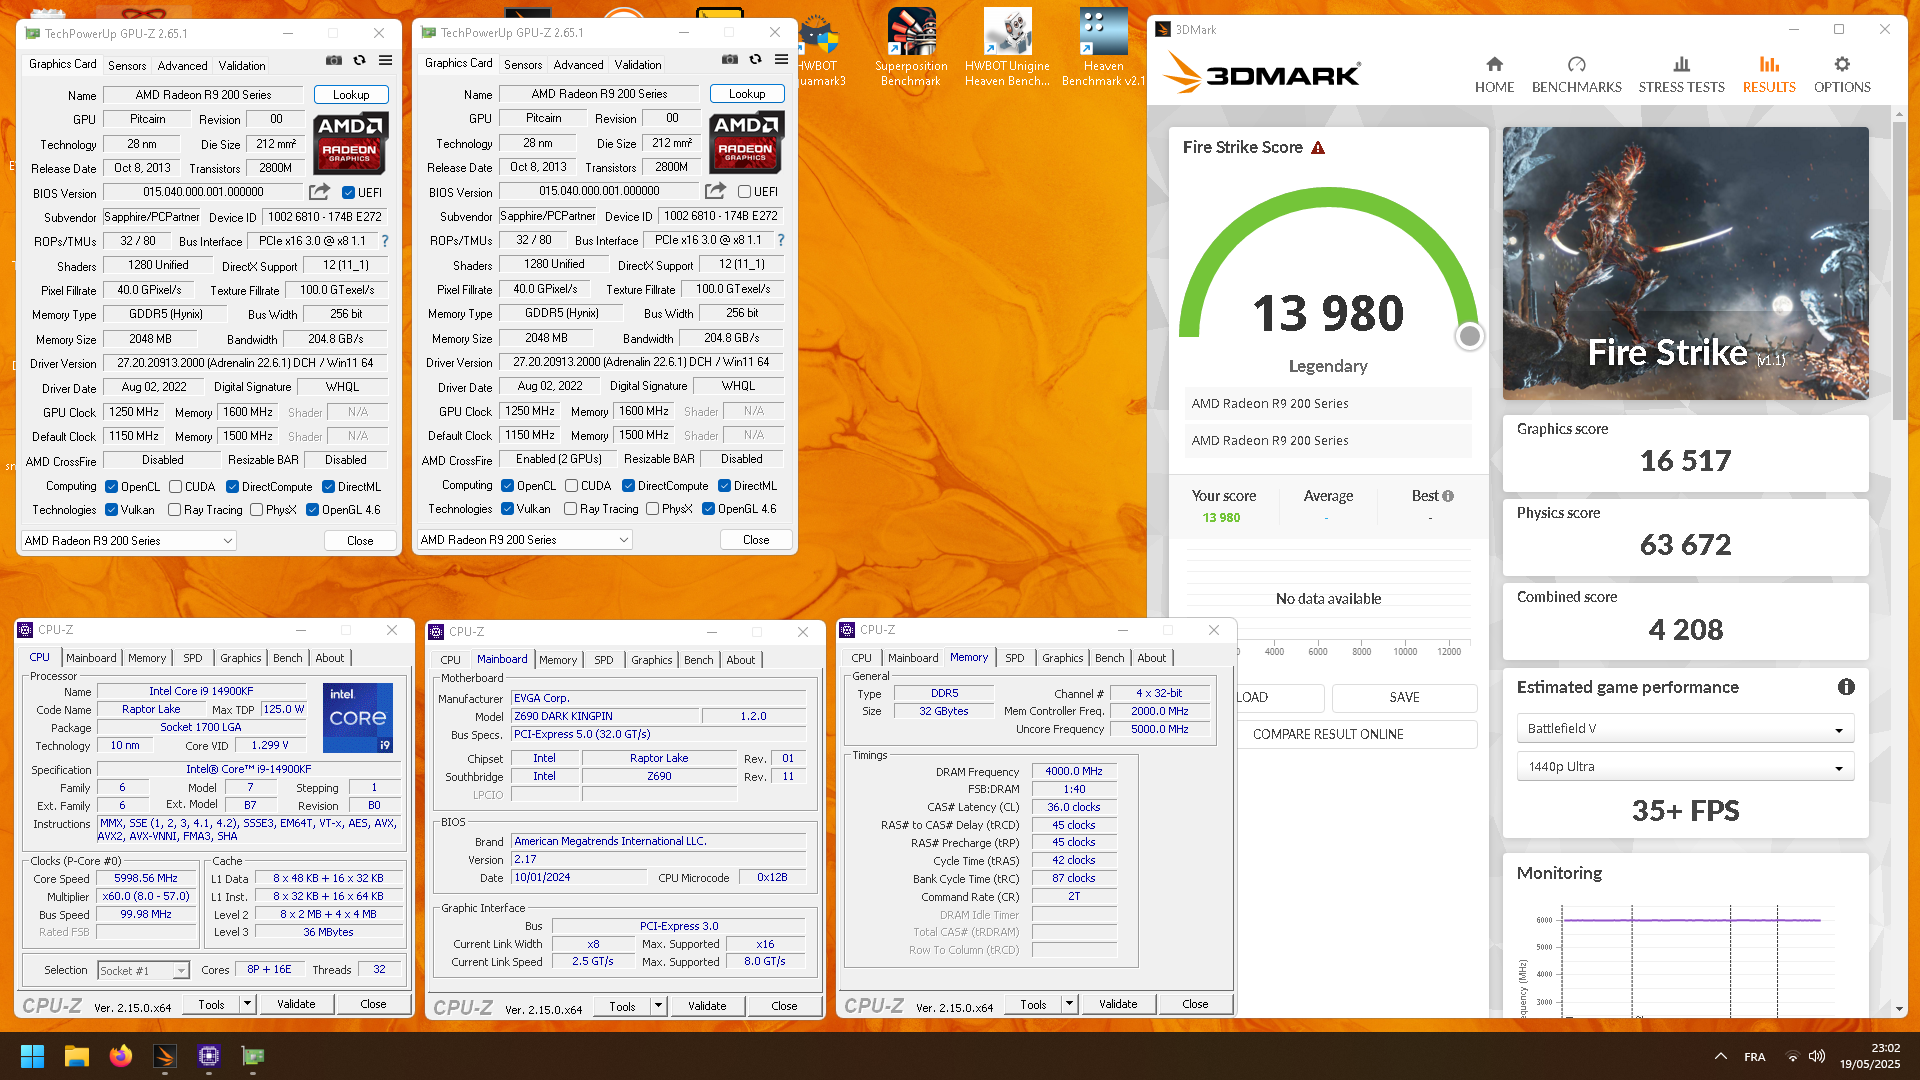Open Battlefield V game dropdown
1920x1080 pixels.
[x=1685, y=729]
